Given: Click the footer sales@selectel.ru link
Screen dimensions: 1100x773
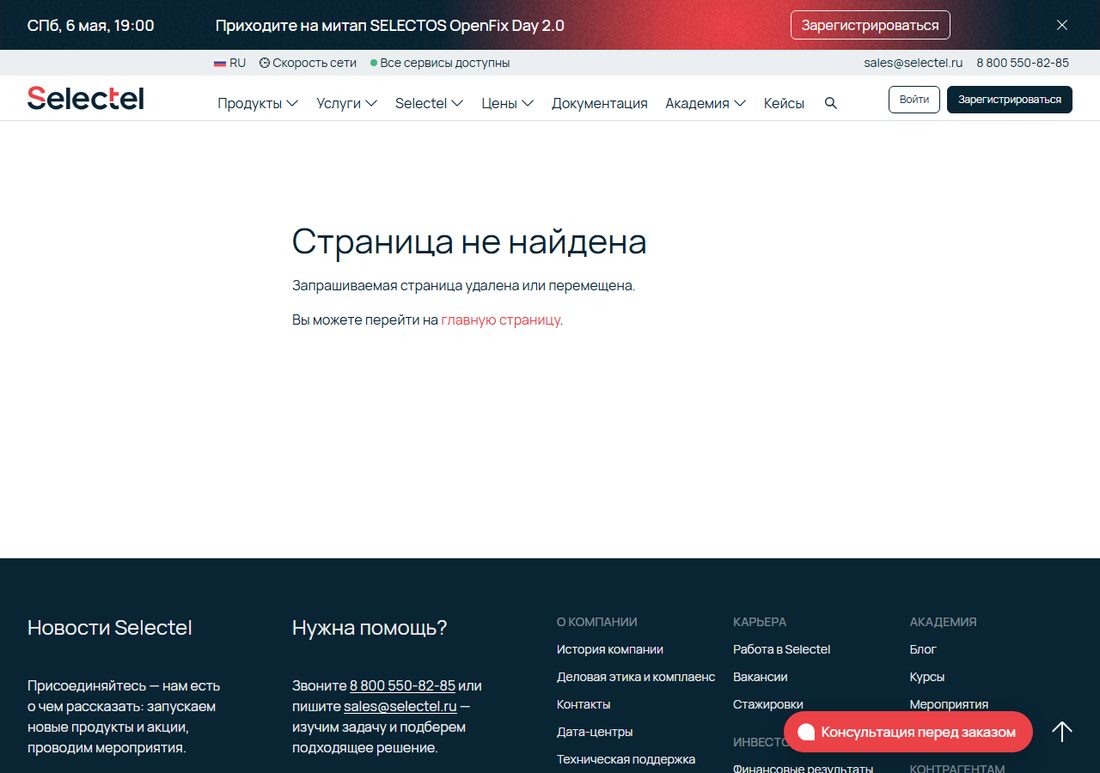Looking at the screenshot, I should pos(400,706).
